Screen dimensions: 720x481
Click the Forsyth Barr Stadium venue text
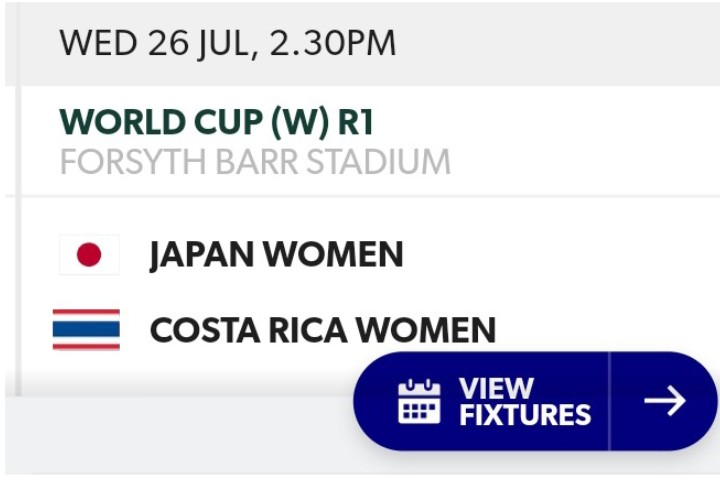tap(255, 162)
